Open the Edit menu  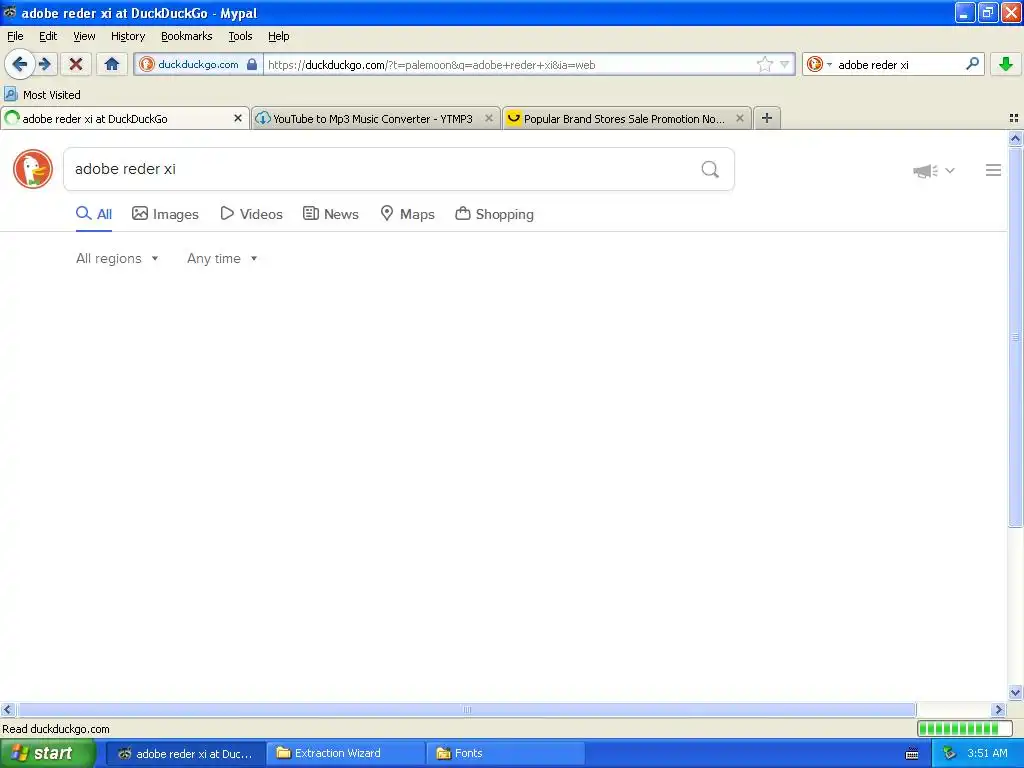pos(48,36)
